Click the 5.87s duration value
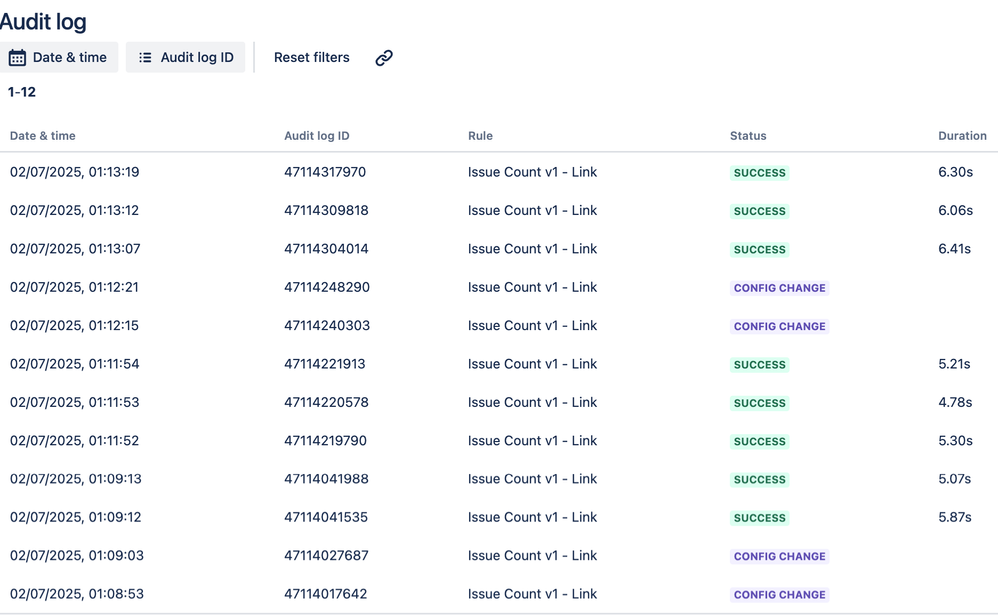The height and width of the screenshot is (616, 998). [955, 517]
